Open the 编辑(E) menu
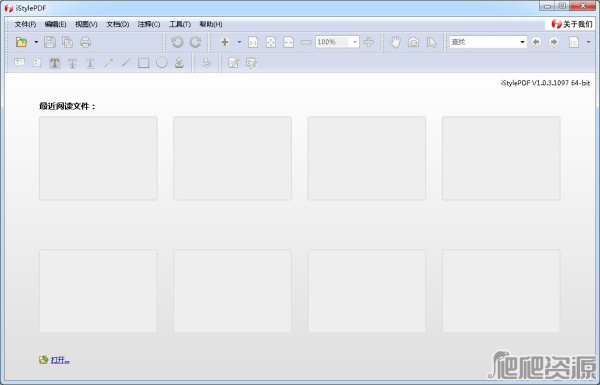600x385 pixels. coord(55,24)
